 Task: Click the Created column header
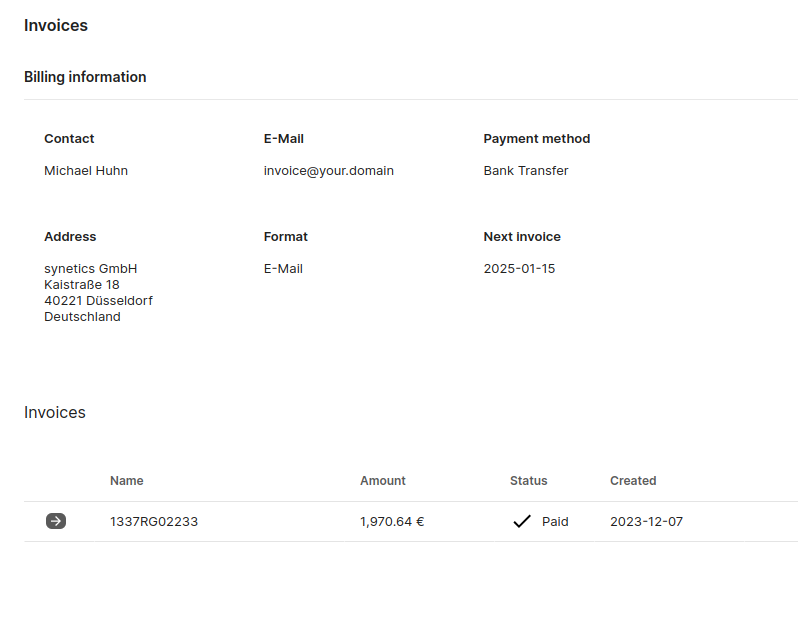tap(633, 481)
